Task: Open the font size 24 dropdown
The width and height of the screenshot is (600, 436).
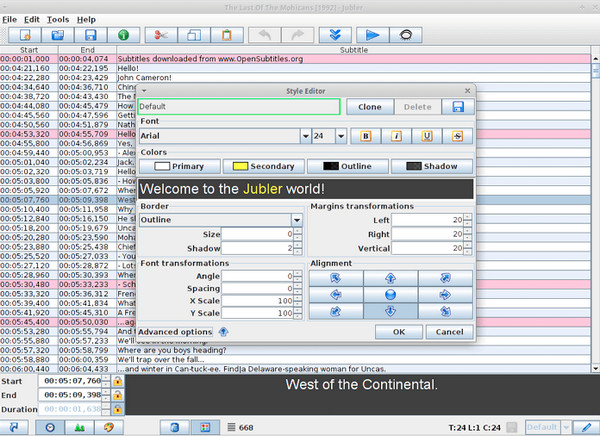Action: pyautogui.click(x=341, y=136)
